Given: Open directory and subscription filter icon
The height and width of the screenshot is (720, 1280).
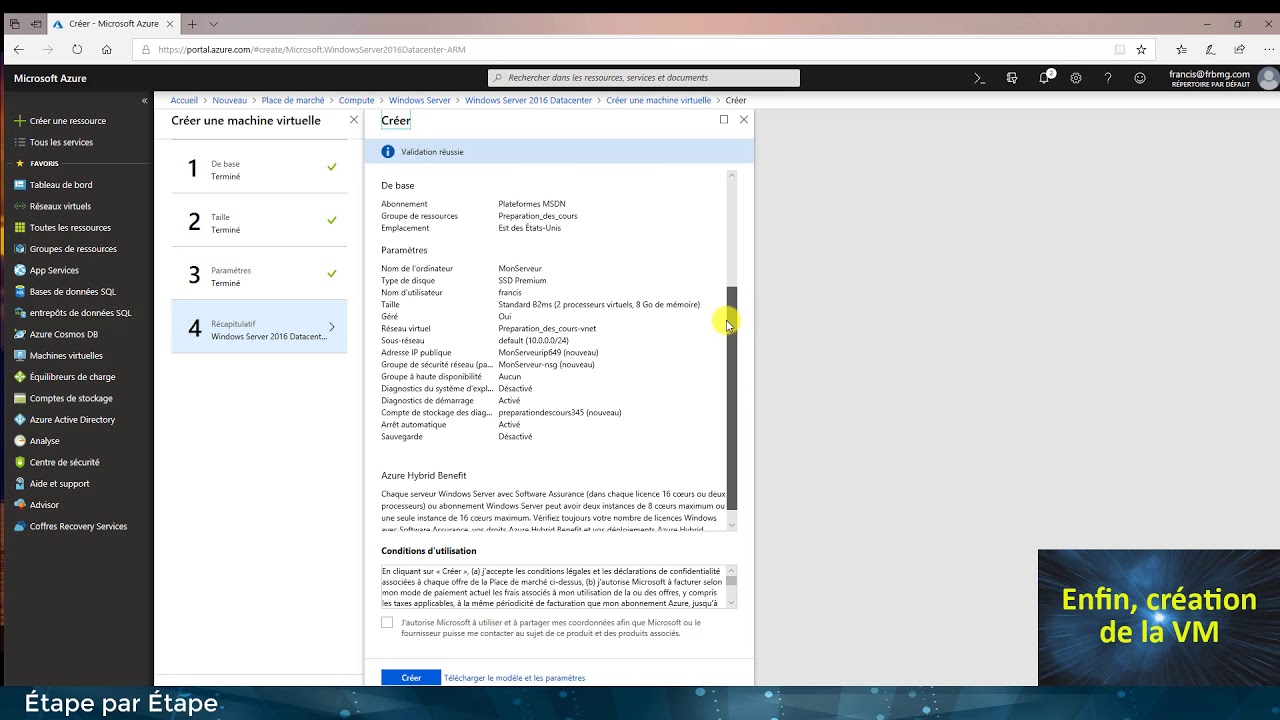Looking at the screenshot, I should tap(1012, 78).
